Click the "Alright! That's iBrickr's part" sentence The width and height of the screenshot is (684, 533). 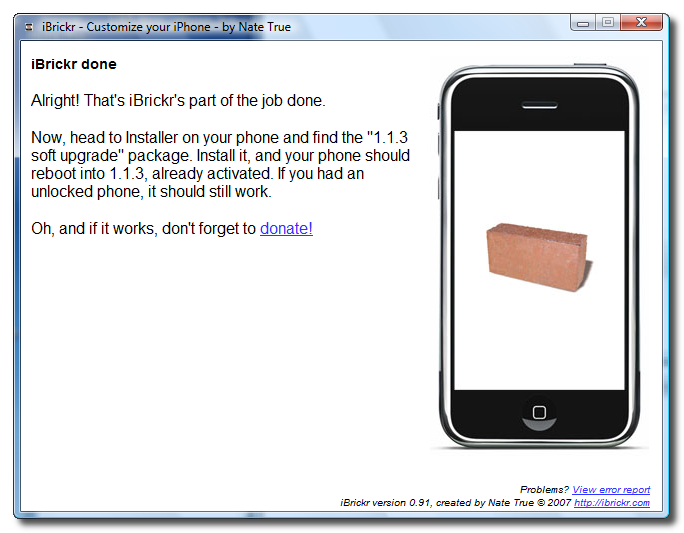(179, 101)
